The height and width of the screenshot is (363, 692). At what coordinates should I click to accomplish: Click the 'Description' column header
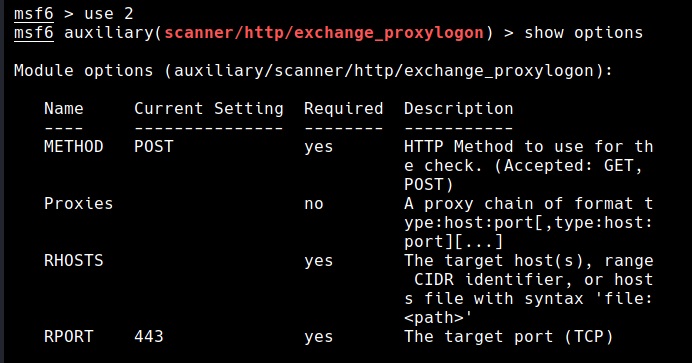point(459,109)
